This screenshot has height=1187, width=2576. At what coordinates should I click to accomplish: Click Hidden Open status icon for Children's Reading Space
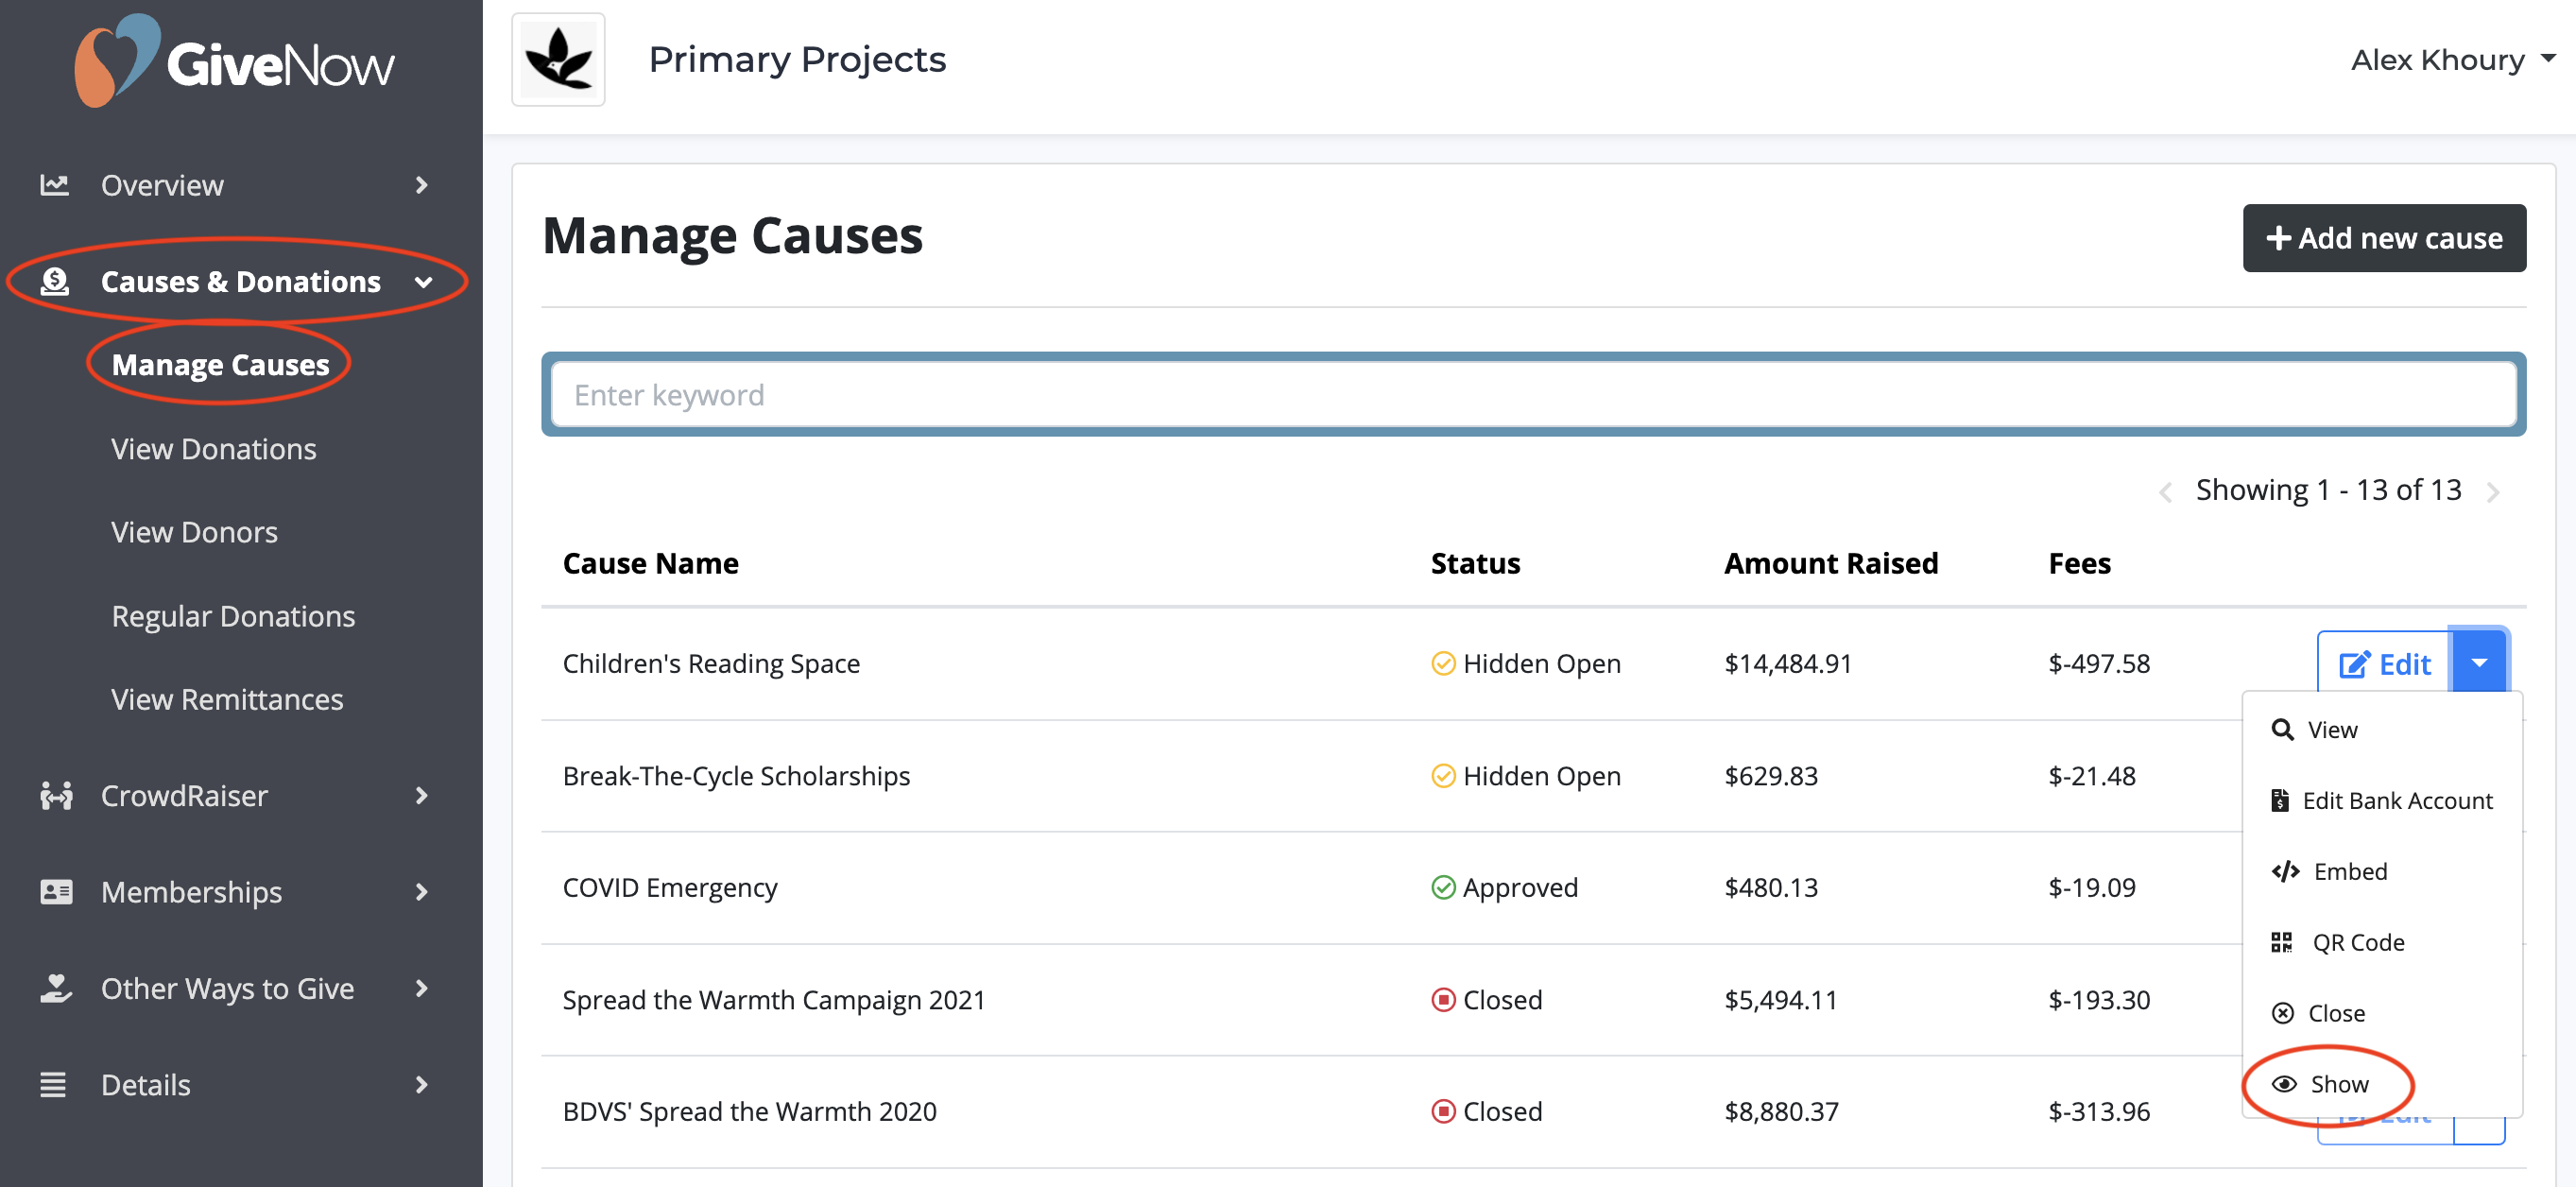click(x=1443, y=663)
